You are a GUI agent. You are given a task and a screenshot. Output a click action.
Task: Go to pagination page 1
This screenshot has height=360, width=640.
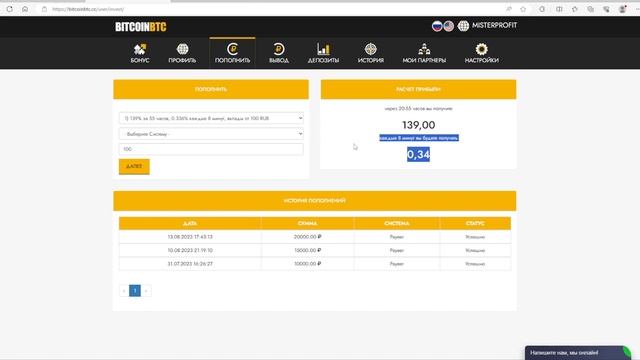[x=135, y=291]
